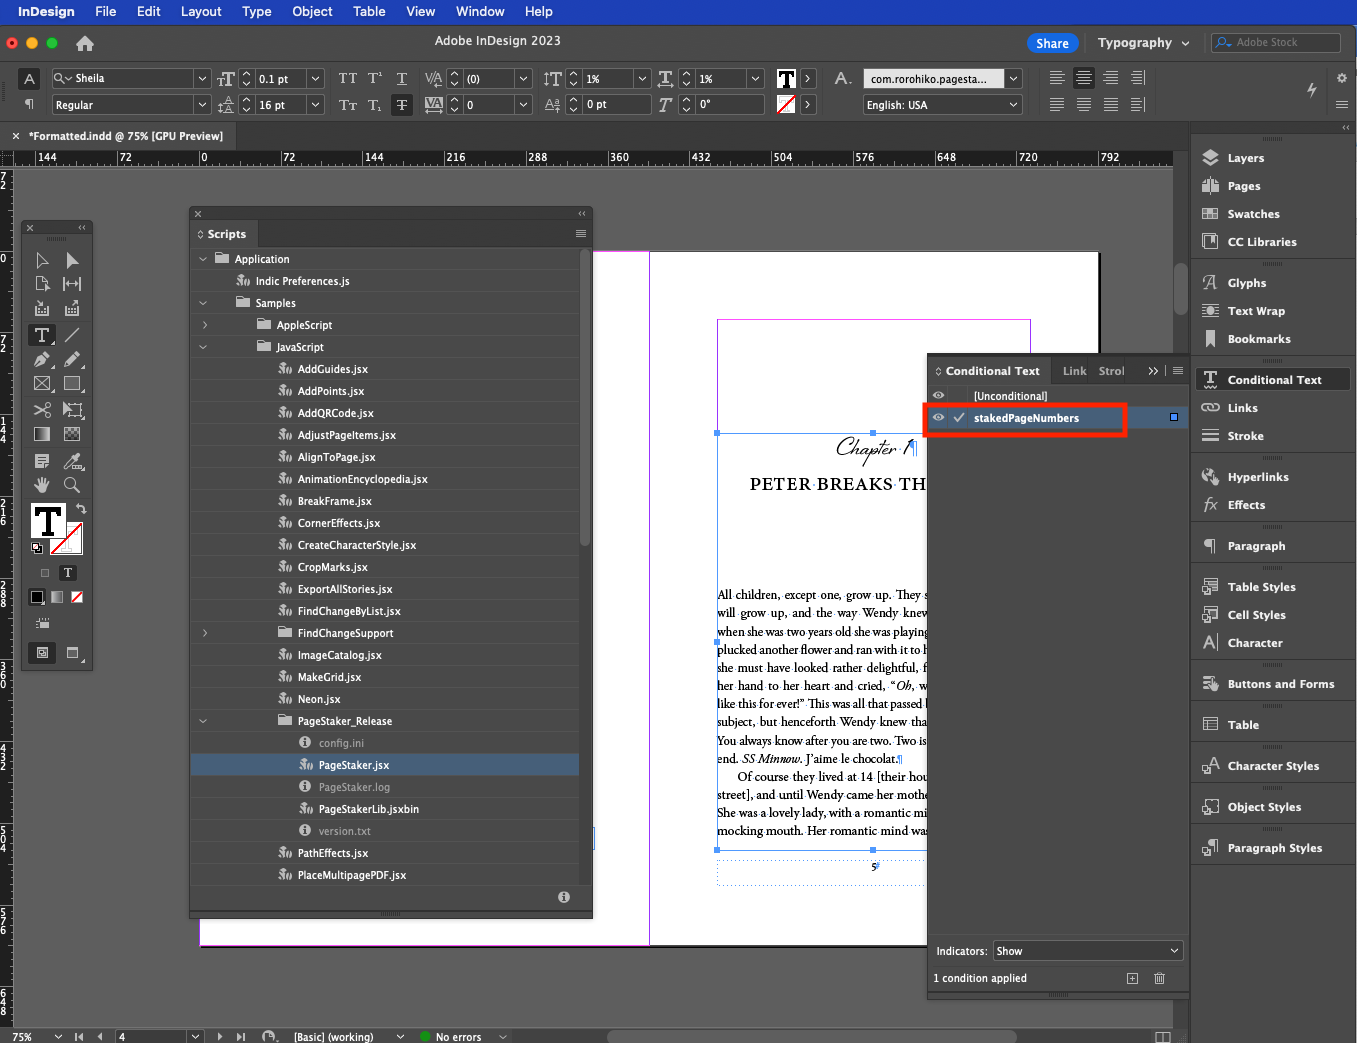Select the Hand tool
The height and width of the screenshot is (1043, 1357).
click(42, 485)
